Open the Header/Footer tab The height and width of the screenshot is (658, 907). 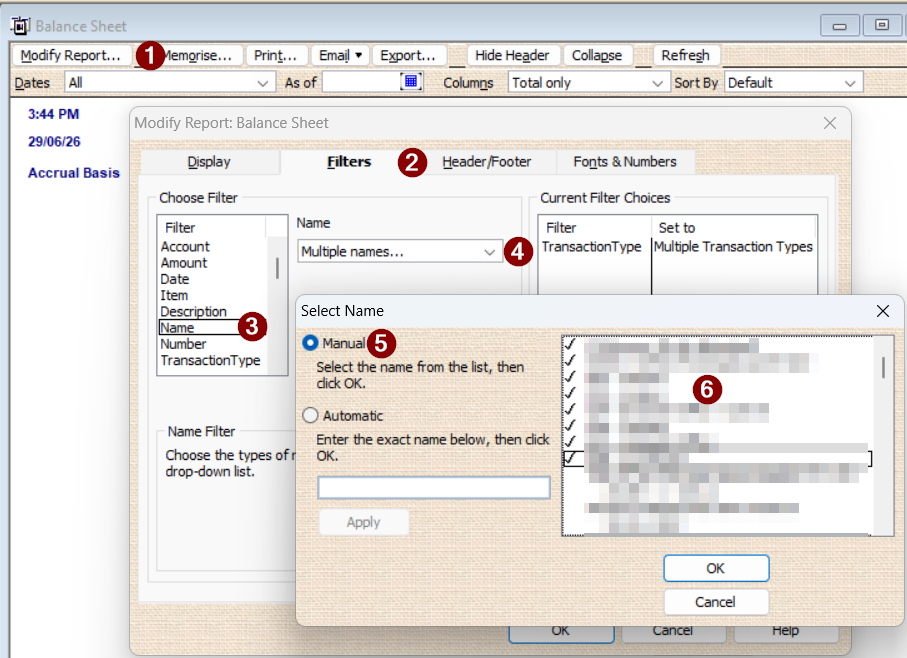[486, 162]
